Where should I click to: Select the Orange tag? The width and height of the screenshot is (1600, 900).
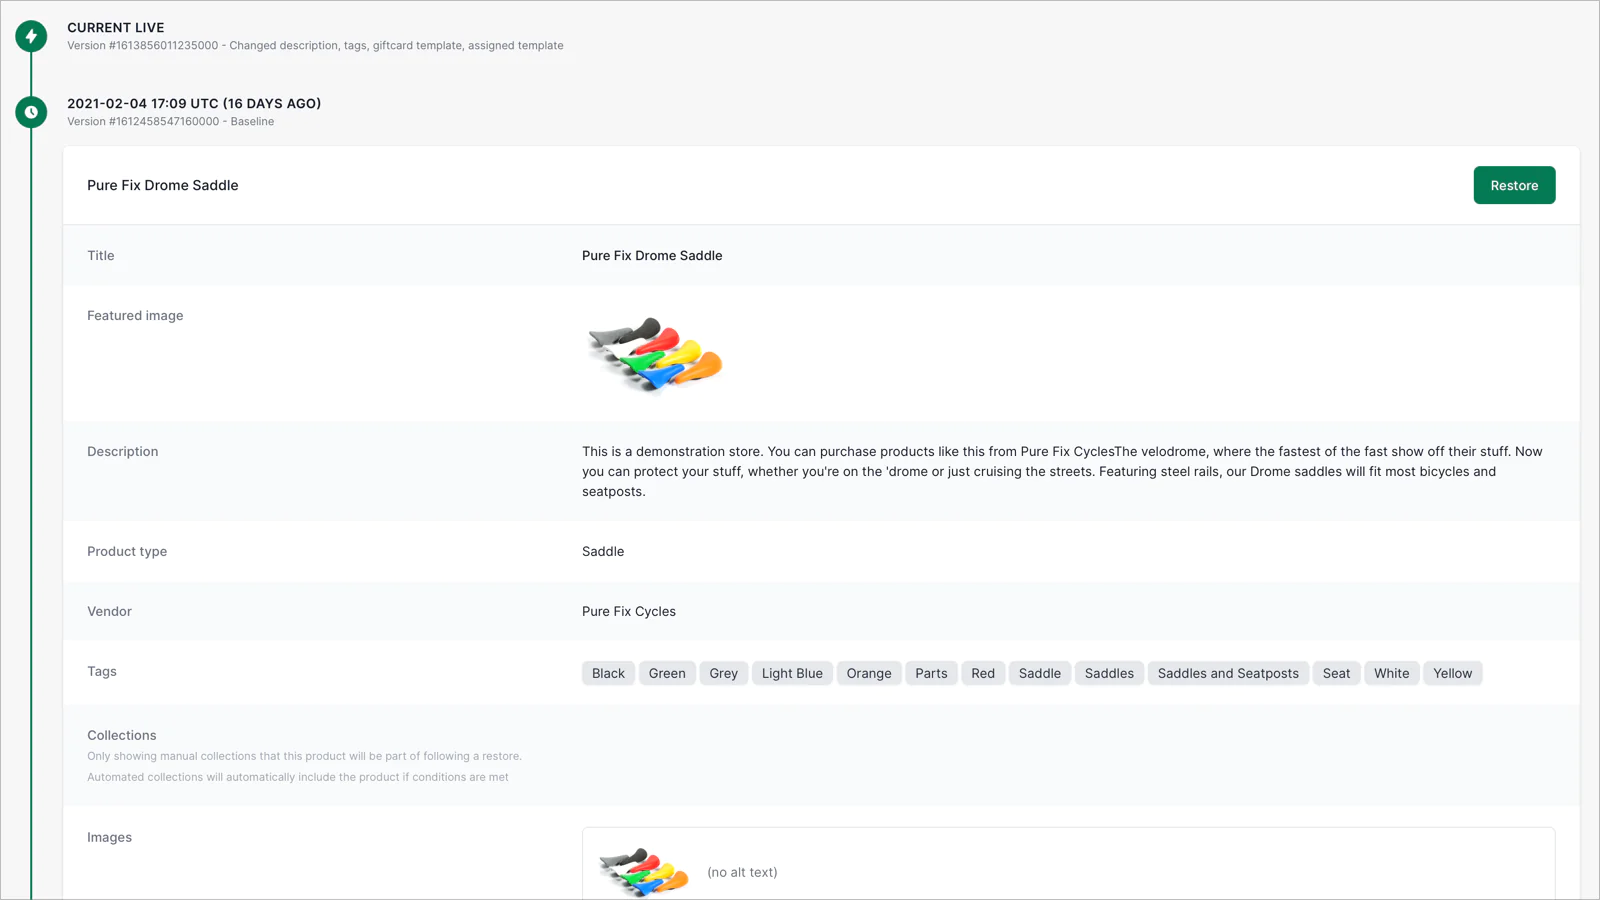tap(869, 673)
